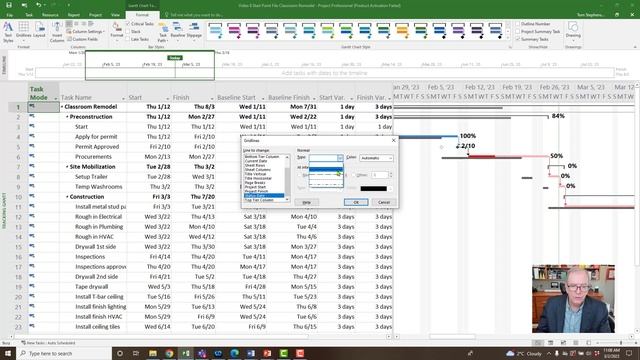Toggle the Critical Tasks checkbox

tap(128, 24)
